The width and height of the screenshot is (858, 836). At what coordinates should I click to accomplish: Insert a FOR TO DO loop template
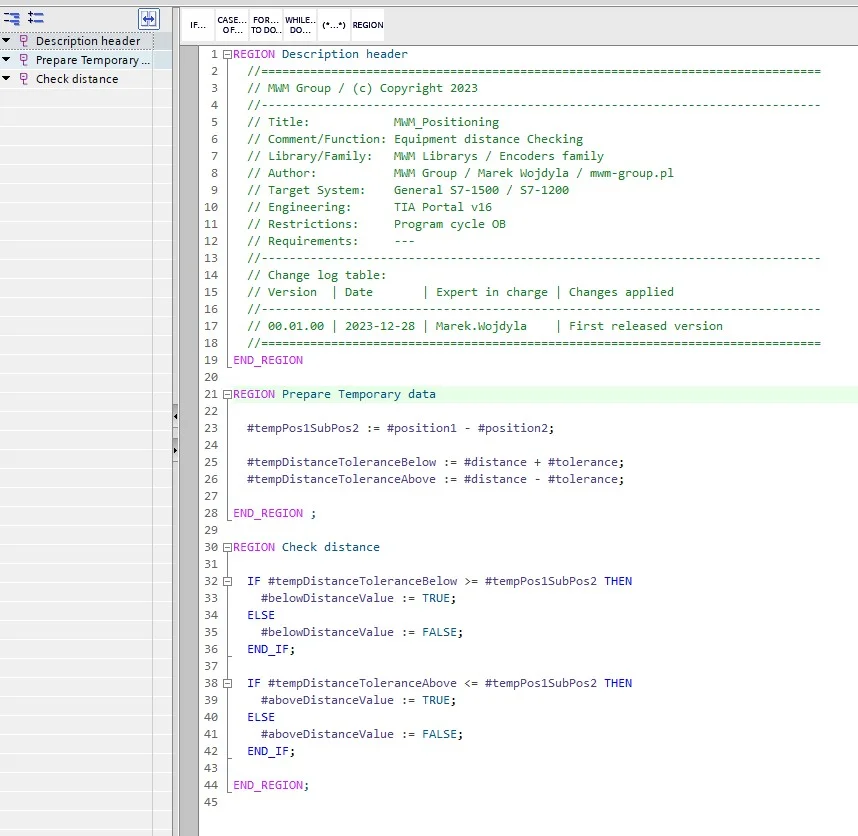tap(265, 25)
